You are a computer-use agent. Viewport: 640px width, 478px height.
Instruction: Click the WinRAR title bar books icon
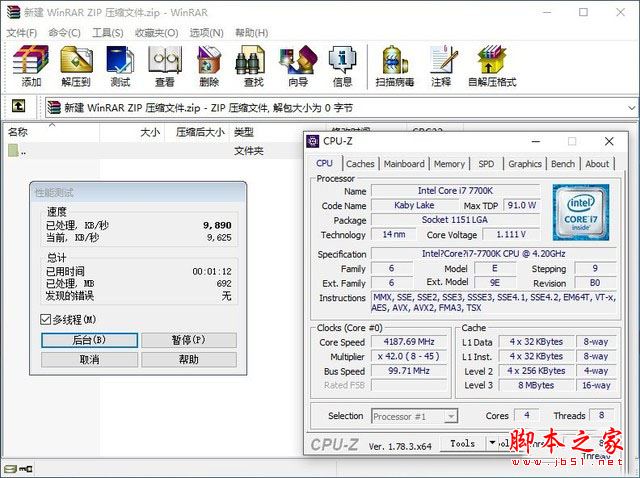13,12
